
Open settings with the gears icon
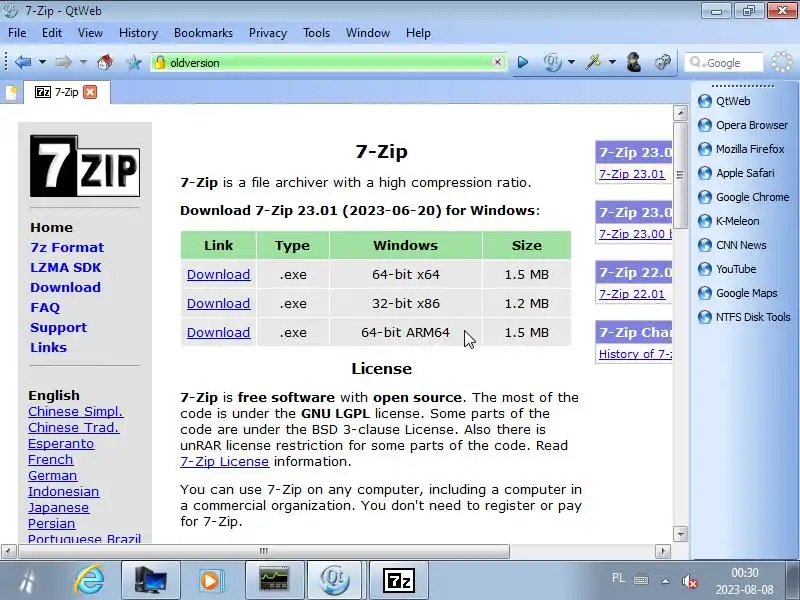click(663, 62)
